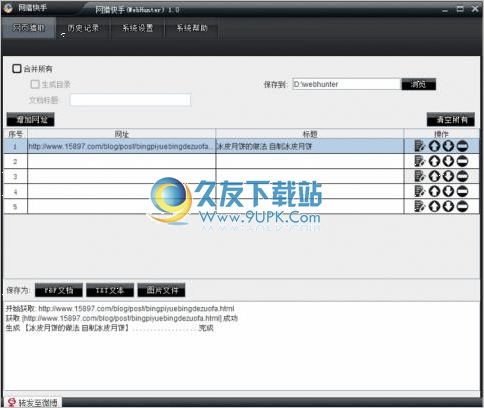This screenshot has height=408, width=484.
Task: Click down arrow icon in row 3
Action: [448, 176]
